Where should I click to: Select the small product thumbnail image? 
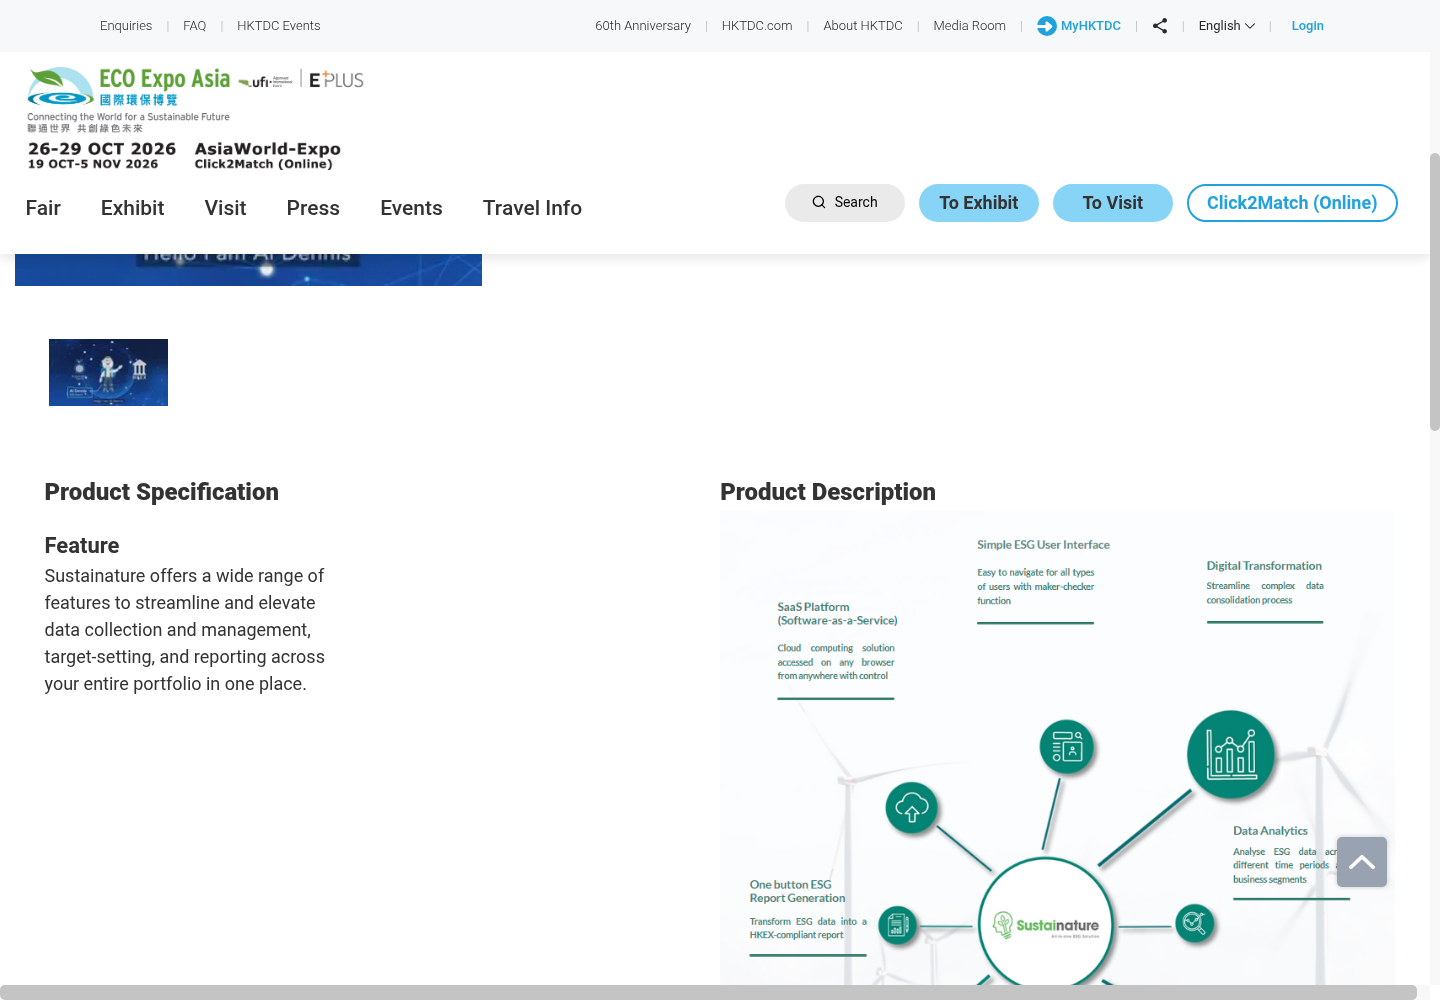click(x=108, y=372)
